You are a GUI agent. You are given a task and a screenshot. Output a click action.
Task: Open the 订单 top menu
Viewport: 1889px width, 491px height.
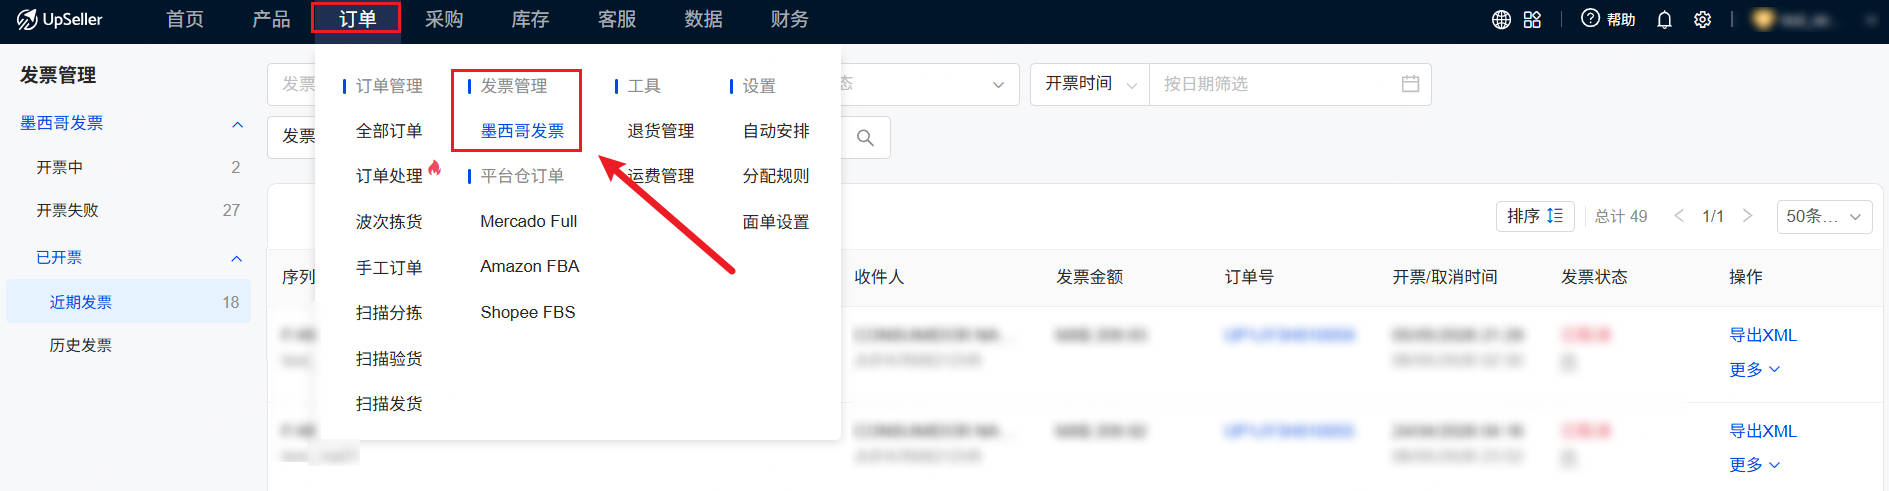coord(357,19)
